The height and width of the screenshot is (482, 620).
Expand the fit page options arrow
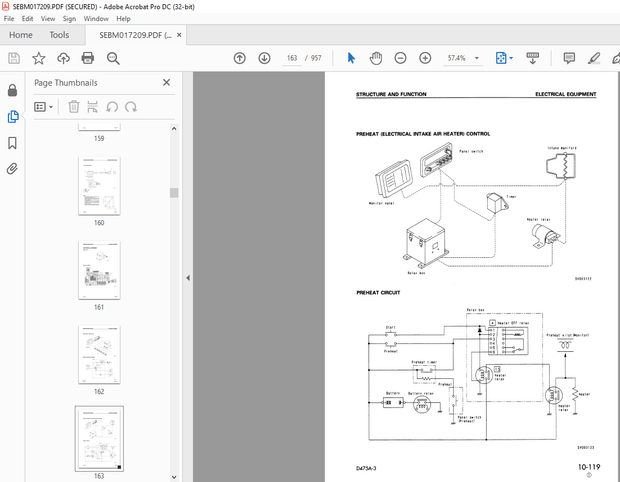tap(511, 58)
